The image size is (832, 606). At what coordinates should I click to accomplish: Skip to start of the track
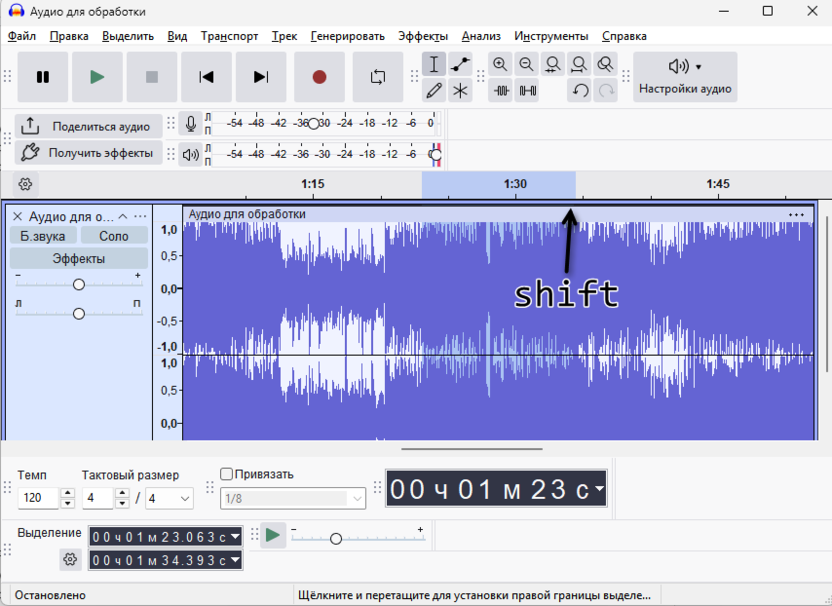(206, 77)
